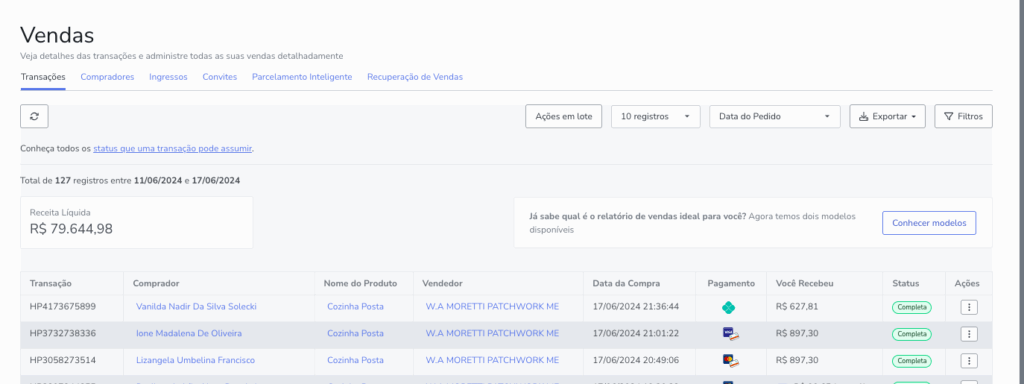1024x384 pixels.
Task: Click payment icon in HP4173675899 row
Action: coord(729,307)
